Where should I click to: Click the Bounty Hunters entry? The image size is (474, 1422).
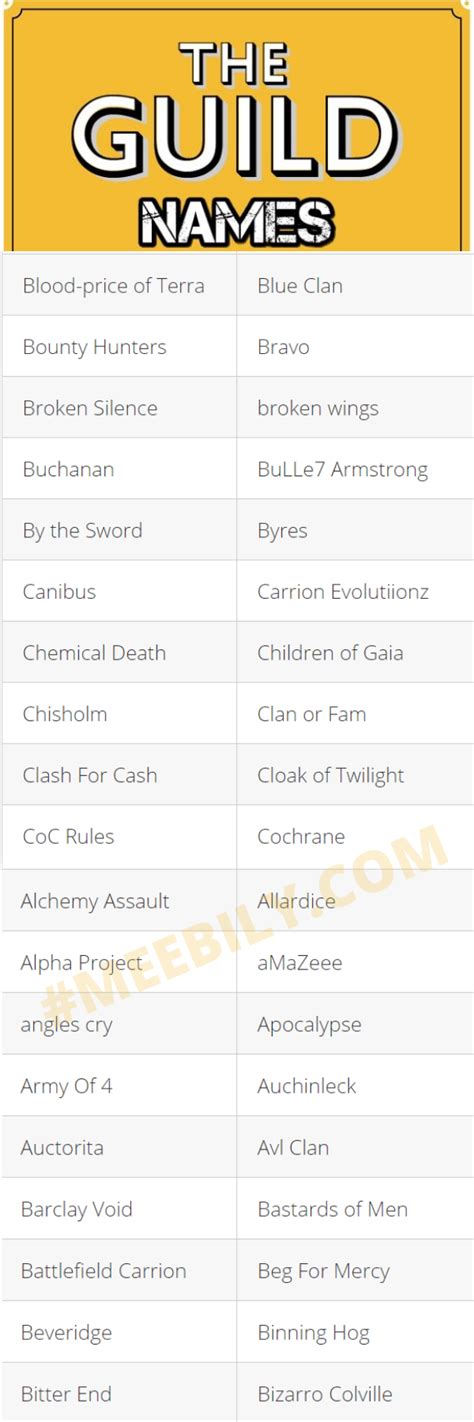pos(119,346)
